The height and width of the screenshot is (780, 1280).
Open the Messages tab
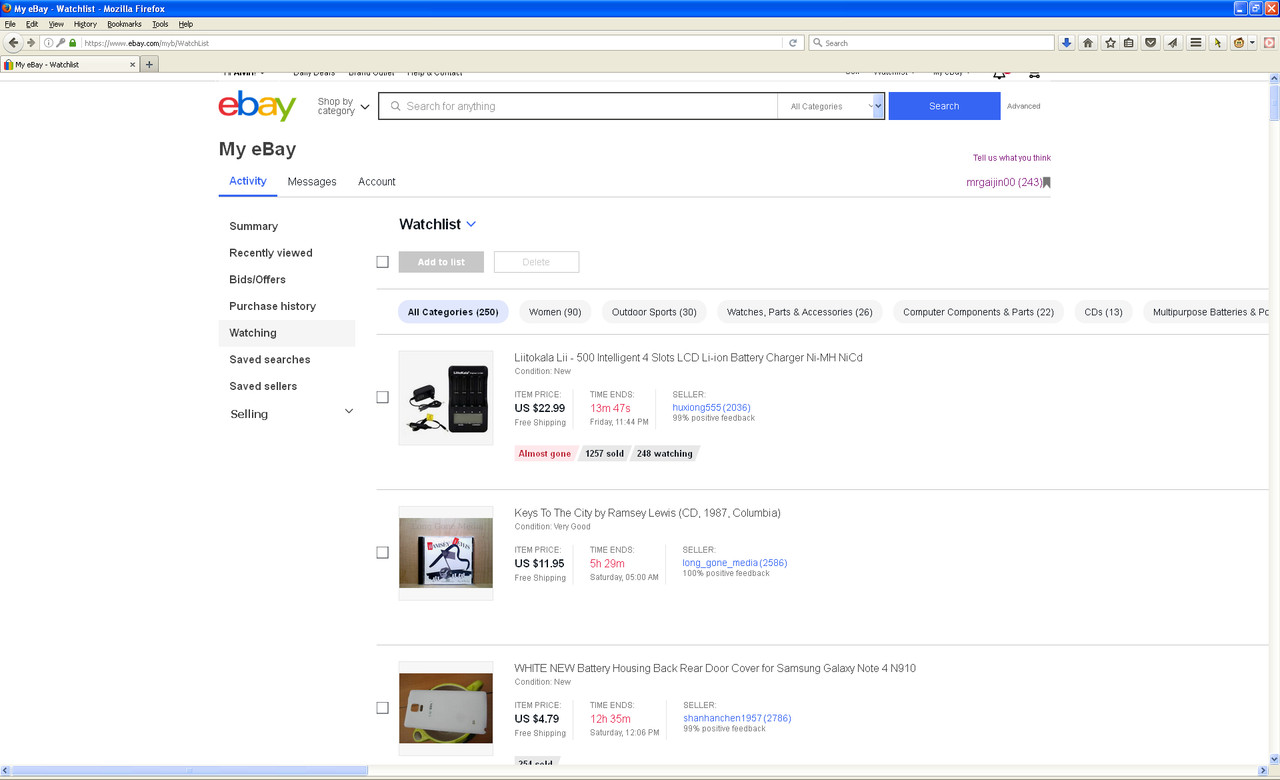click(312, 182)
